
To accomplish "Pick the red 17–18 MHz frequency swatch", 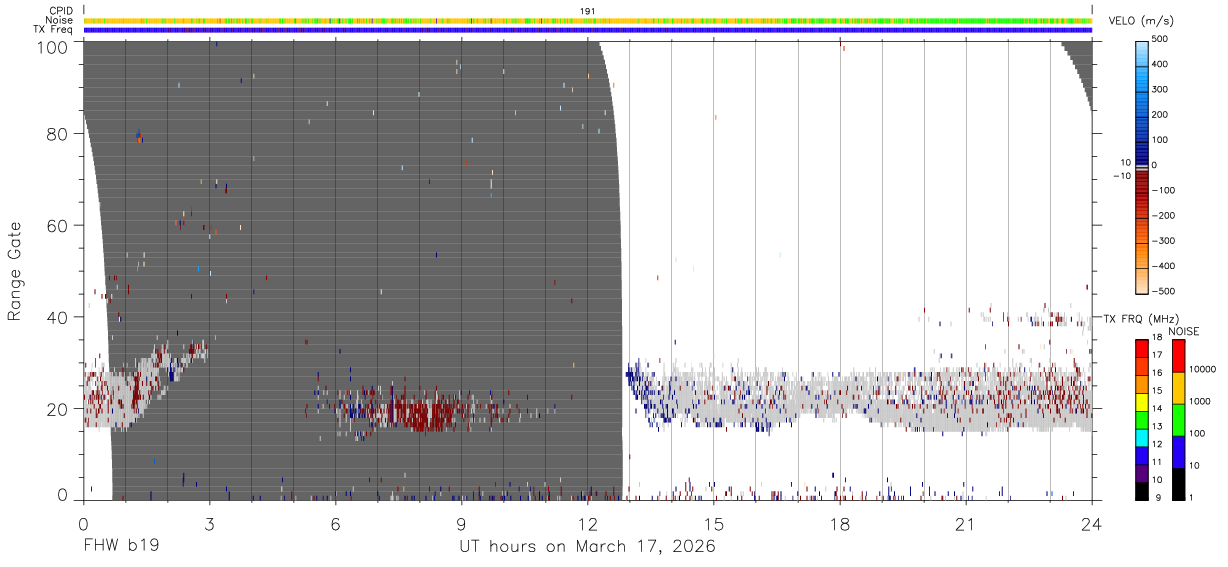I will pyautogui.click(x=1142, y=349).
